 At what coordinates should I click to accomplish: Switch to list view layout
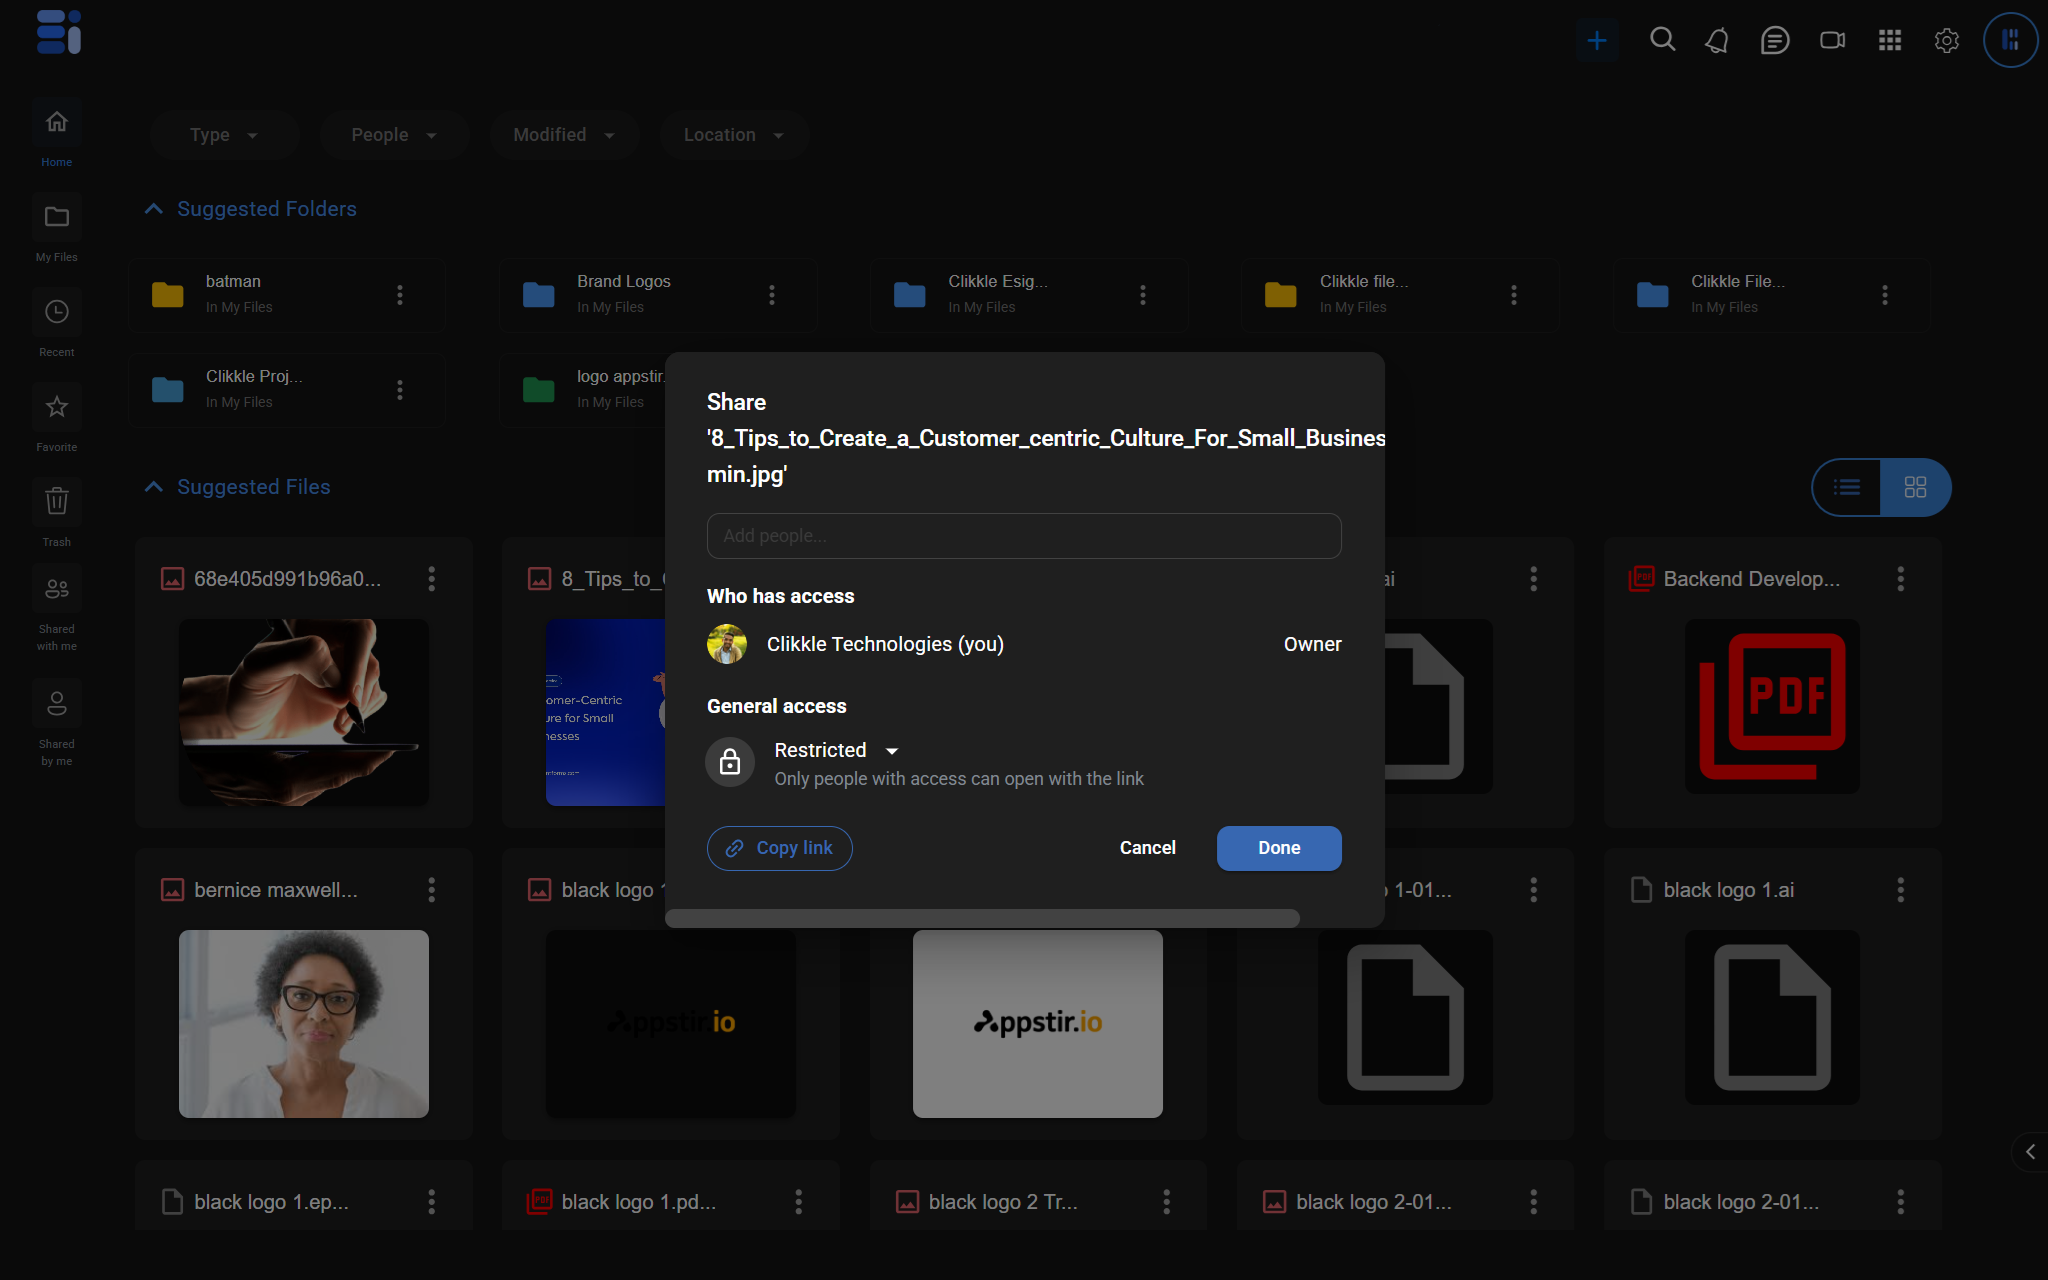pos(1847,487)
